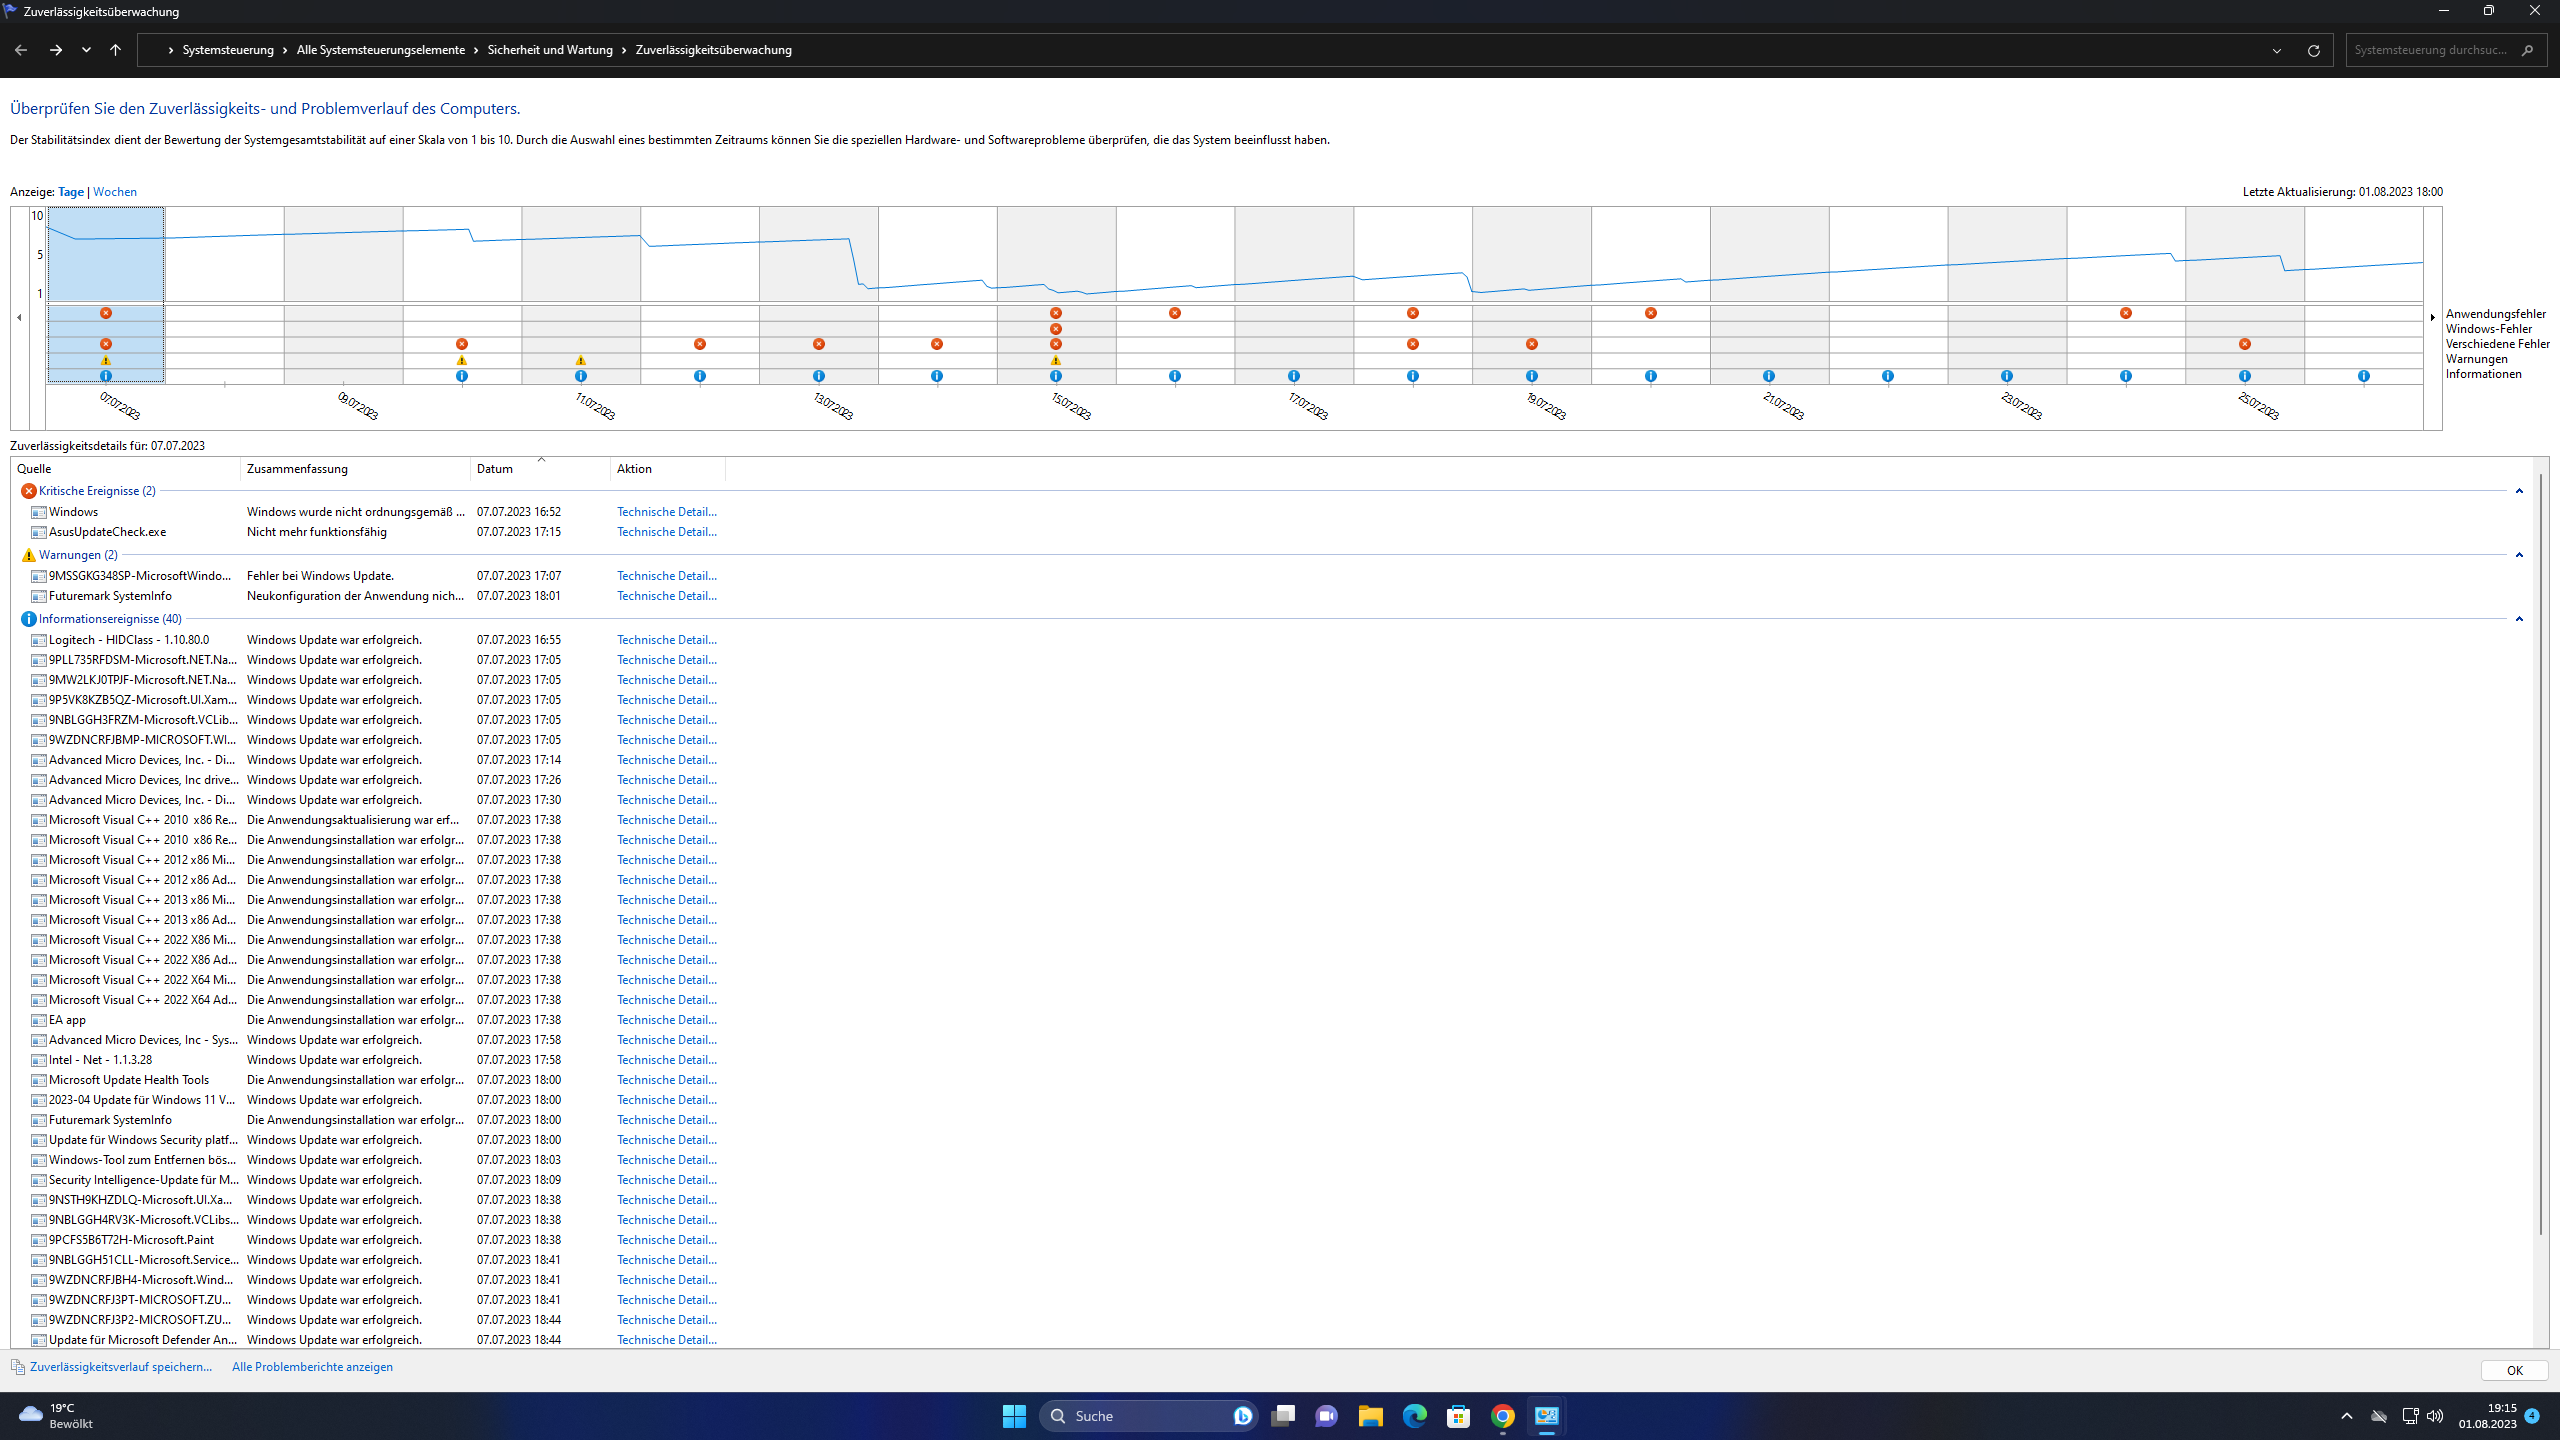The width and height of the screenshot is (2560, 1440).
Task: Switch view to Tage
Action: [x=71, y=192]
